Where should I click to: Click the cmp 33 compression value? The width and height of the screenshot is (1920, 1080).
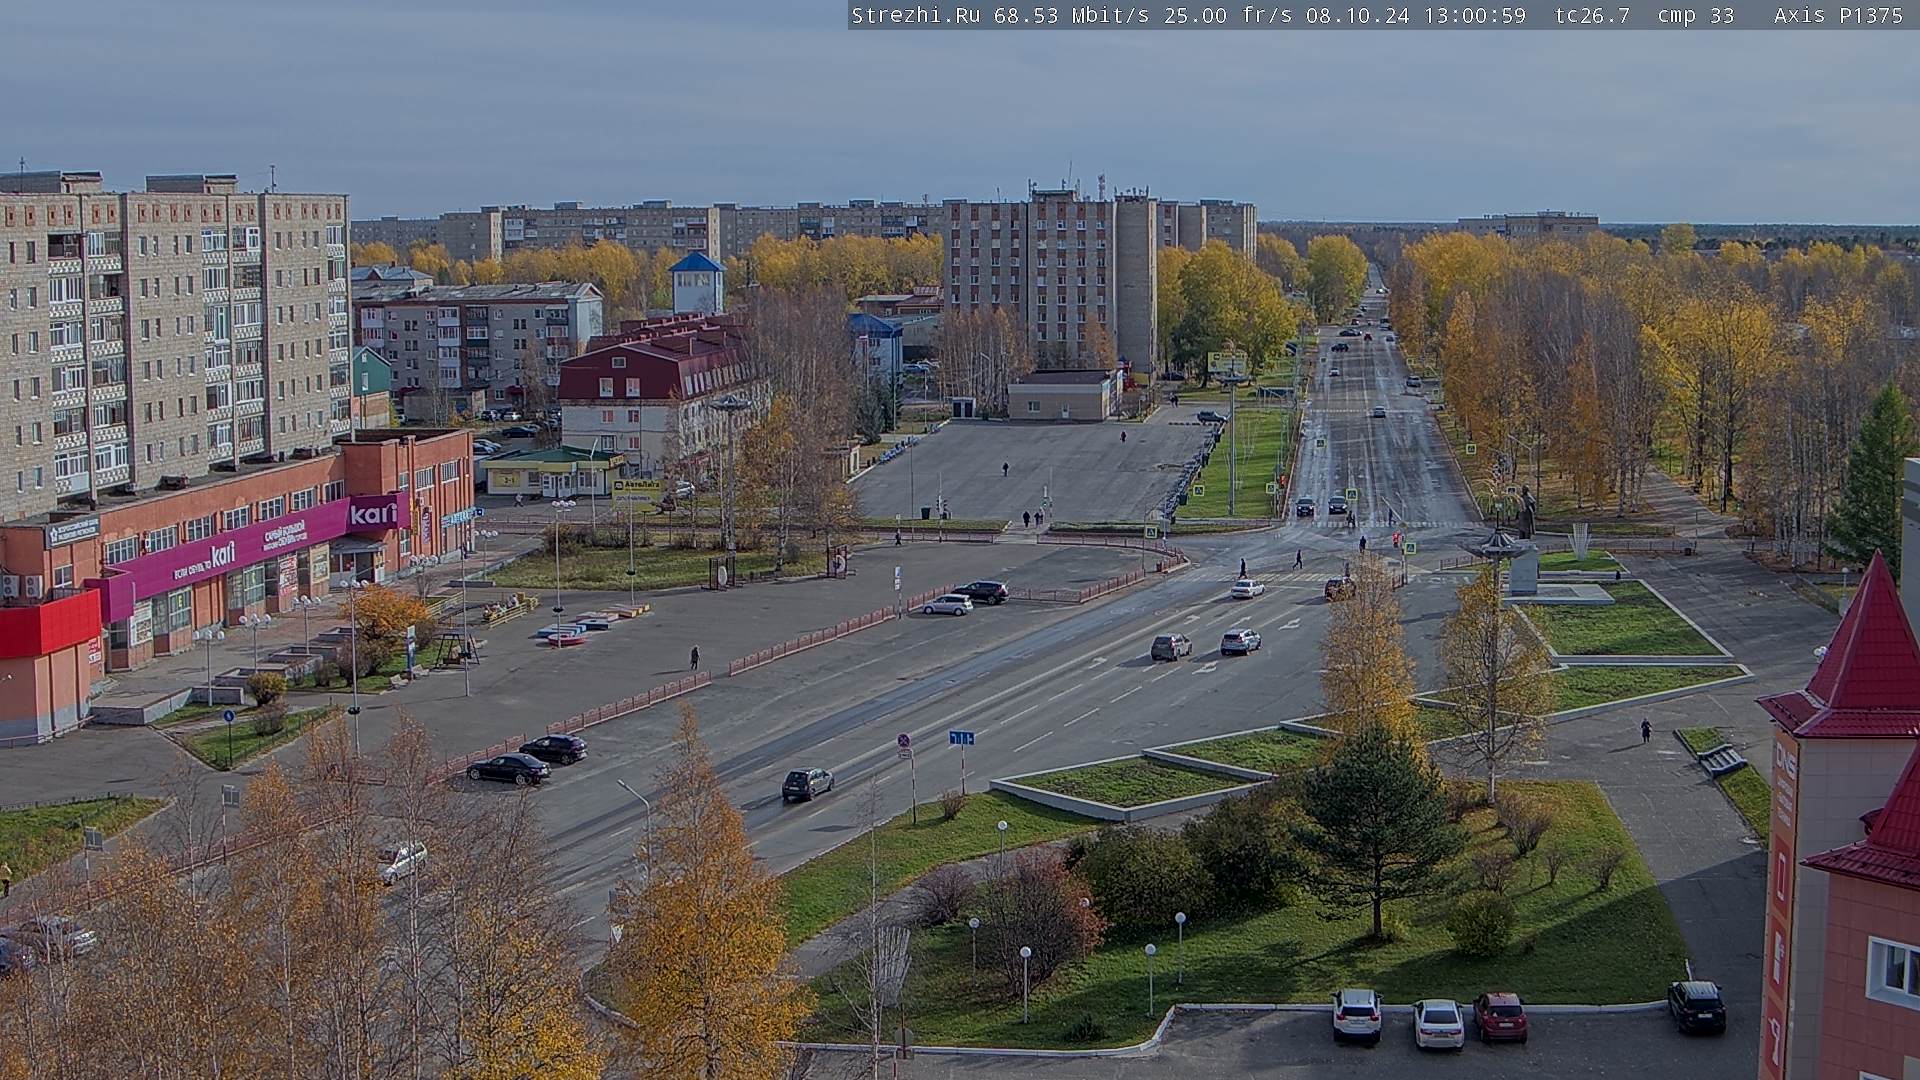(x=1696, y=15)
